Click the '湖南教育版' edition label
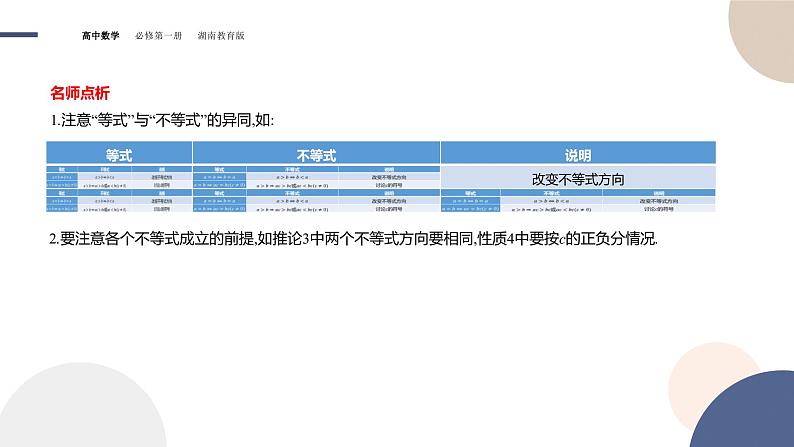Image resolution: width=794 pixels, height=447 pixels. tap(221, 35)
